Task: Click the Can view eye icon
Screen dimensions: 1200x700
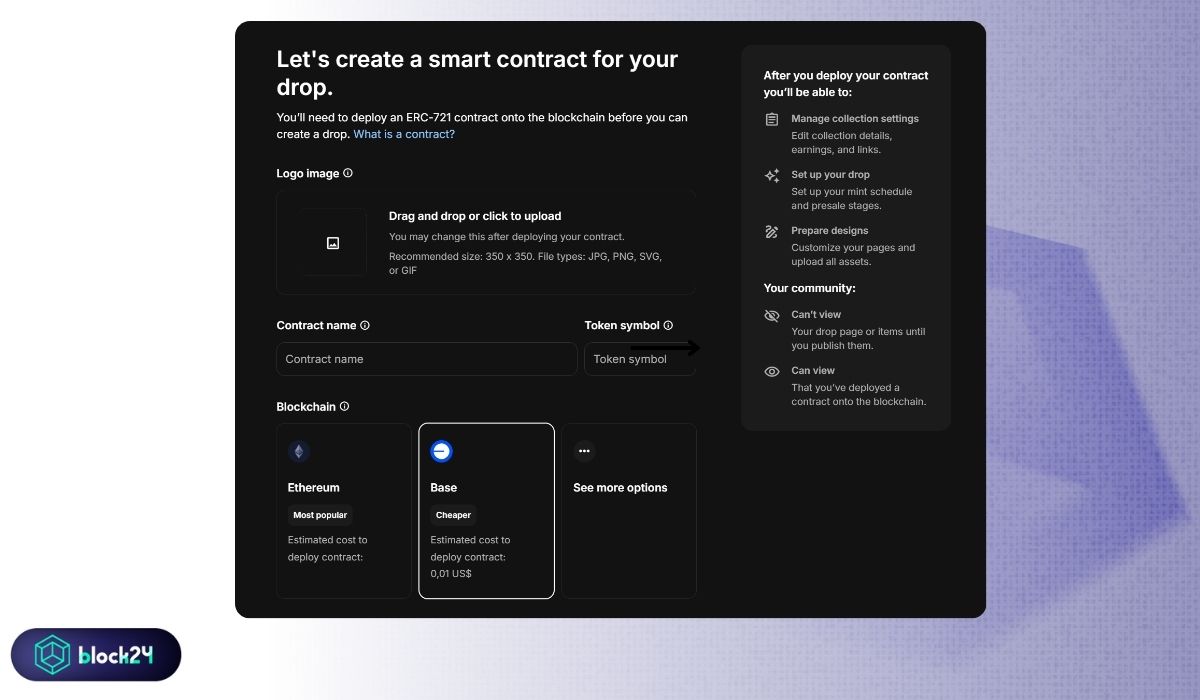Action: coord(772,371)
